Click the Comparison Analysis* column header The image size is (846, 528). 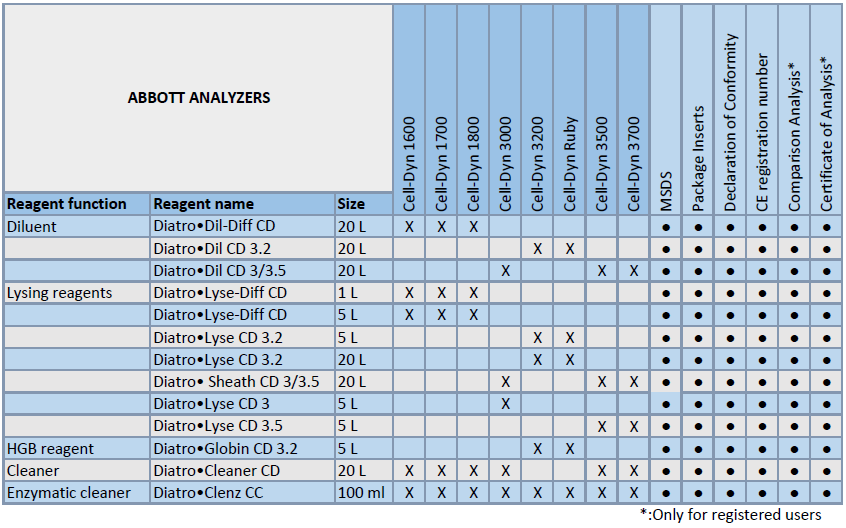pos(794,109)
